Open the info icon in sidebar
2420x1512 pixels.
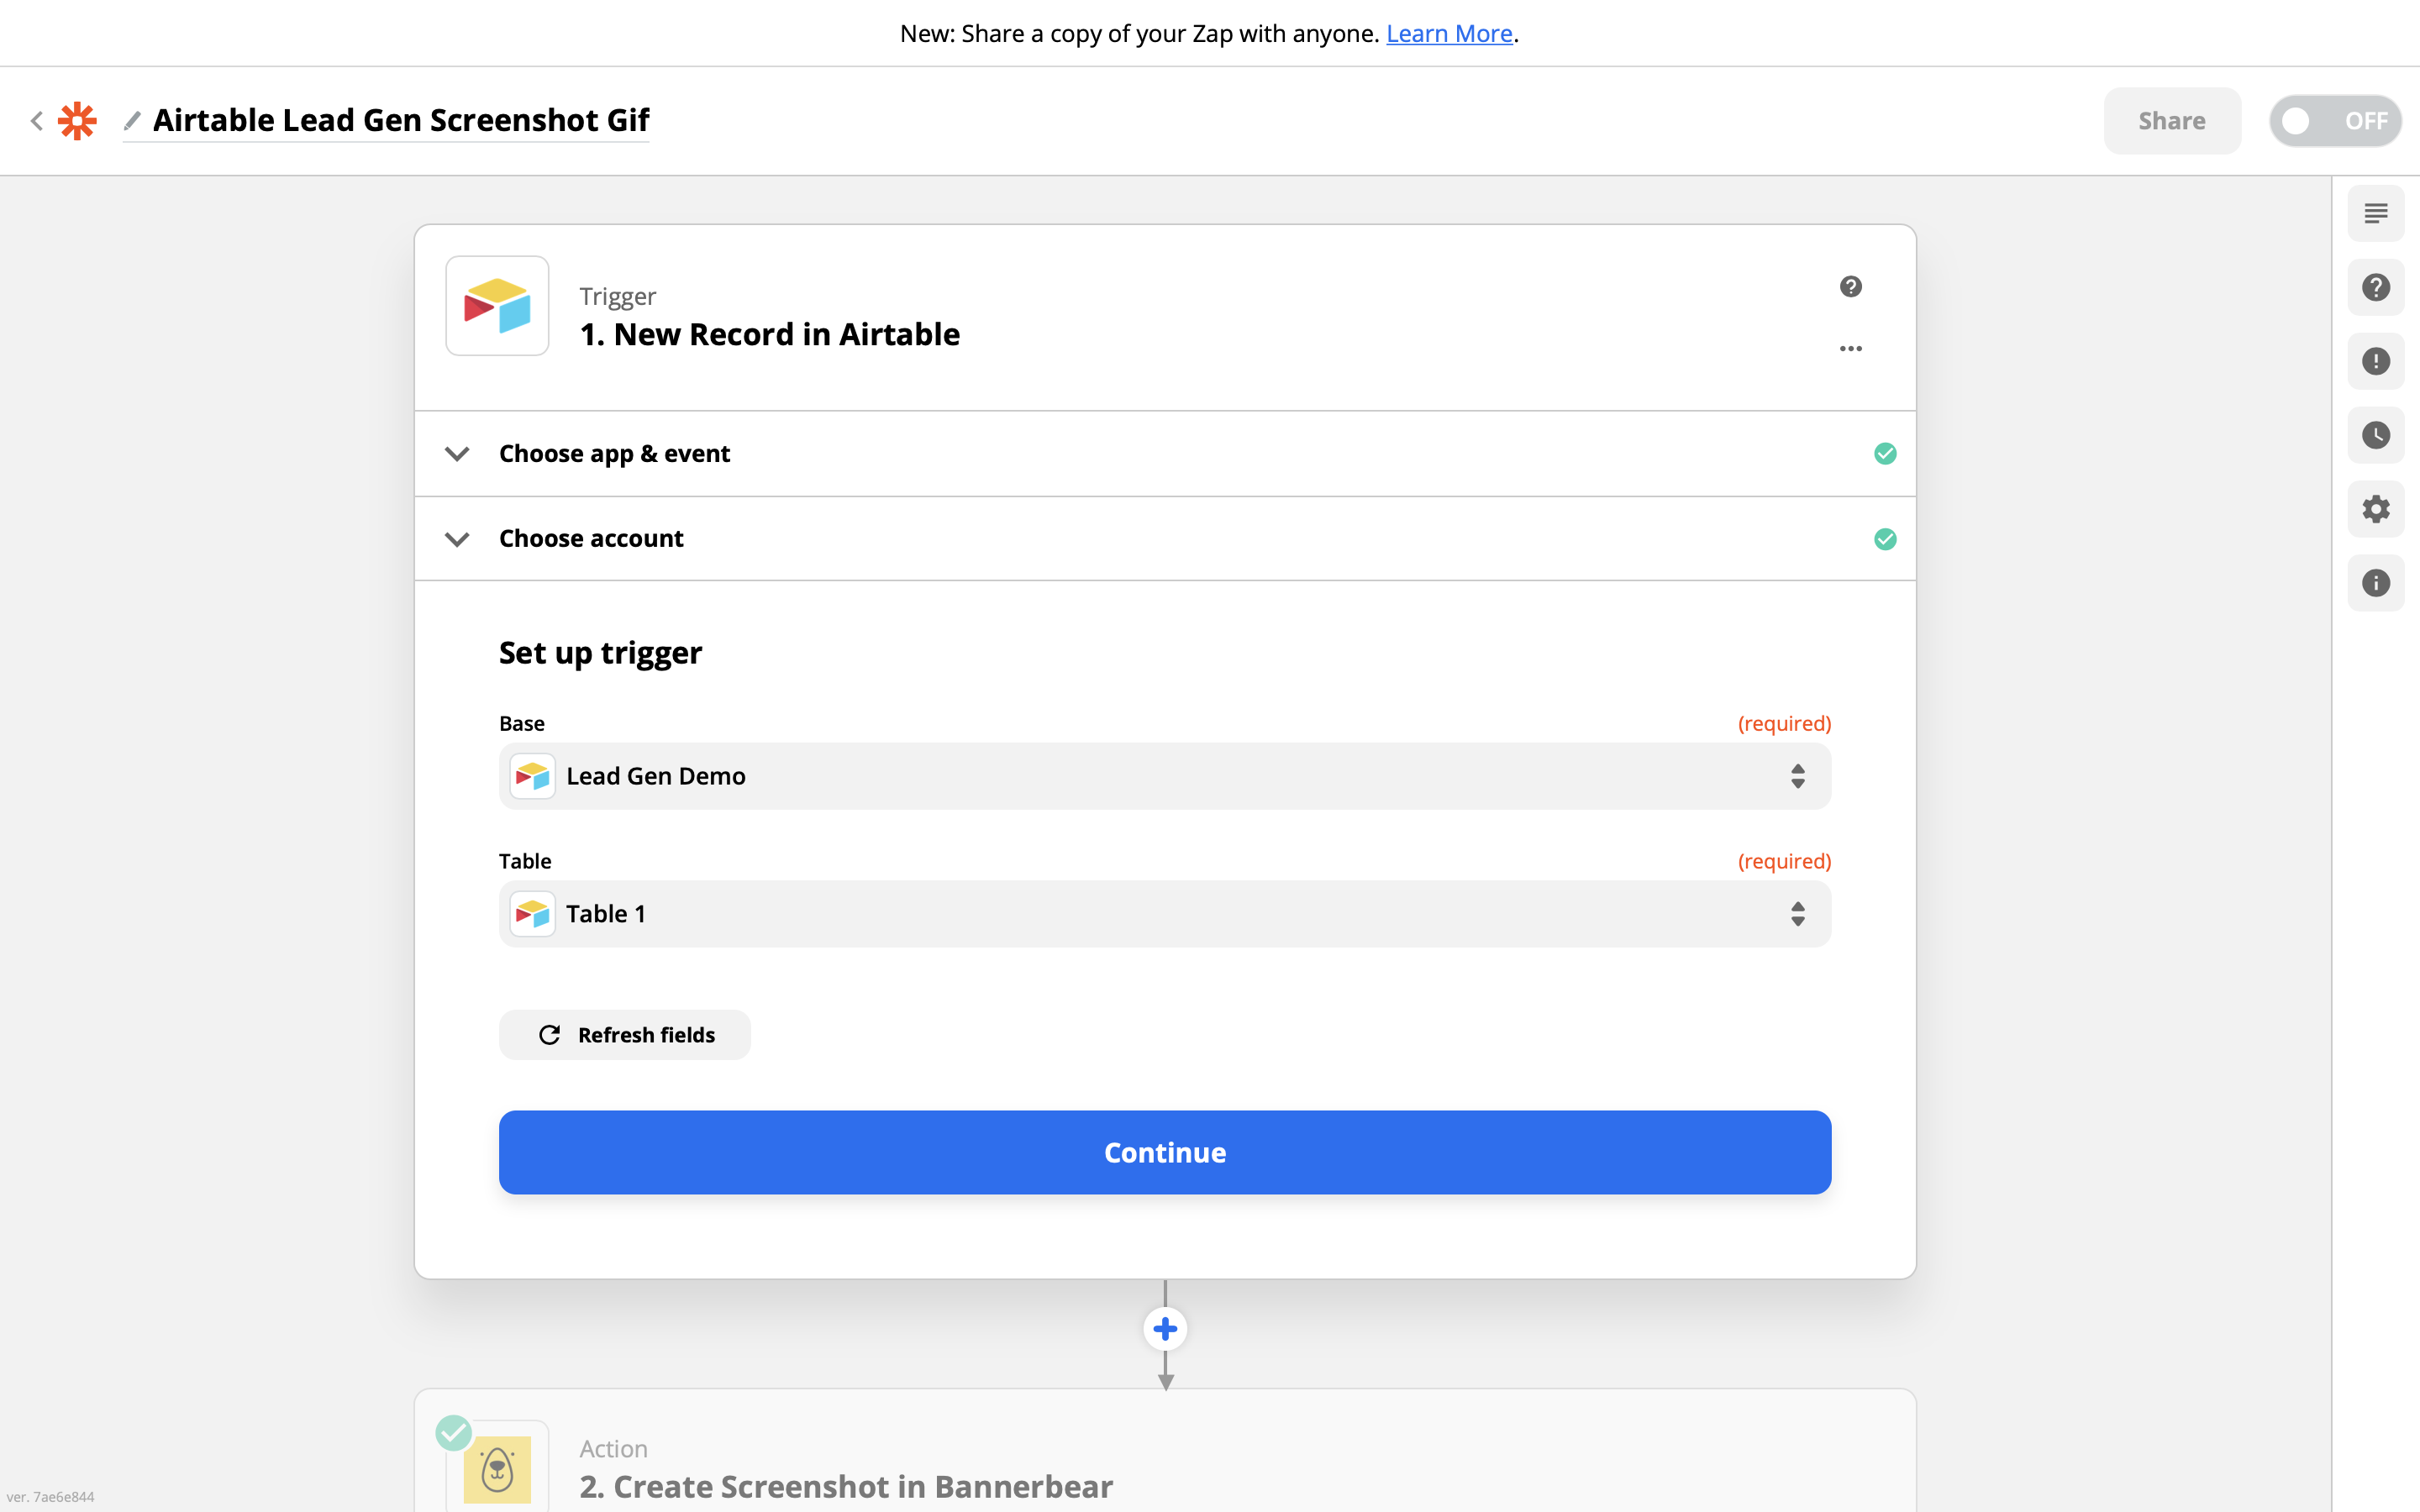(2375, 583)
